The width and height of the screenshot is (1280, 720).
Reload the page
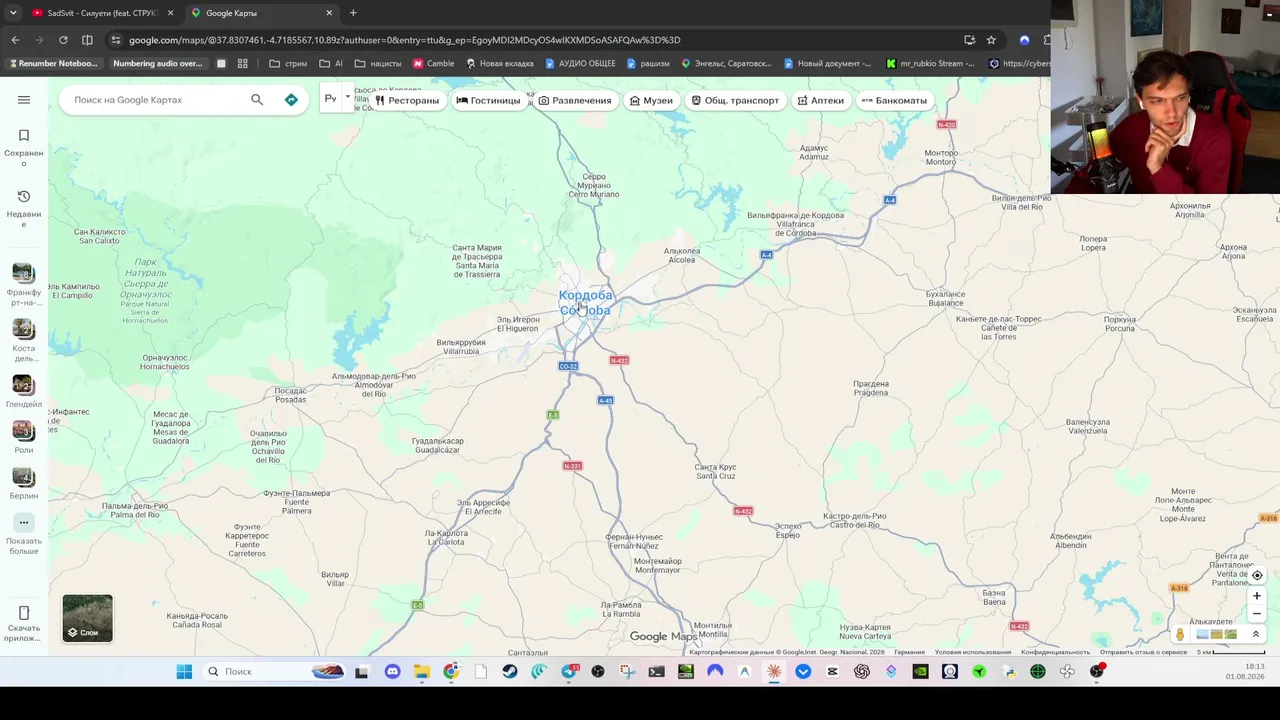coord(63,40)
